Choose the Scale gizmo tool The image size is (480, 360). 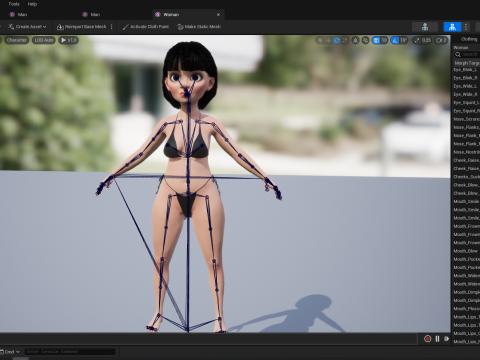345,40
